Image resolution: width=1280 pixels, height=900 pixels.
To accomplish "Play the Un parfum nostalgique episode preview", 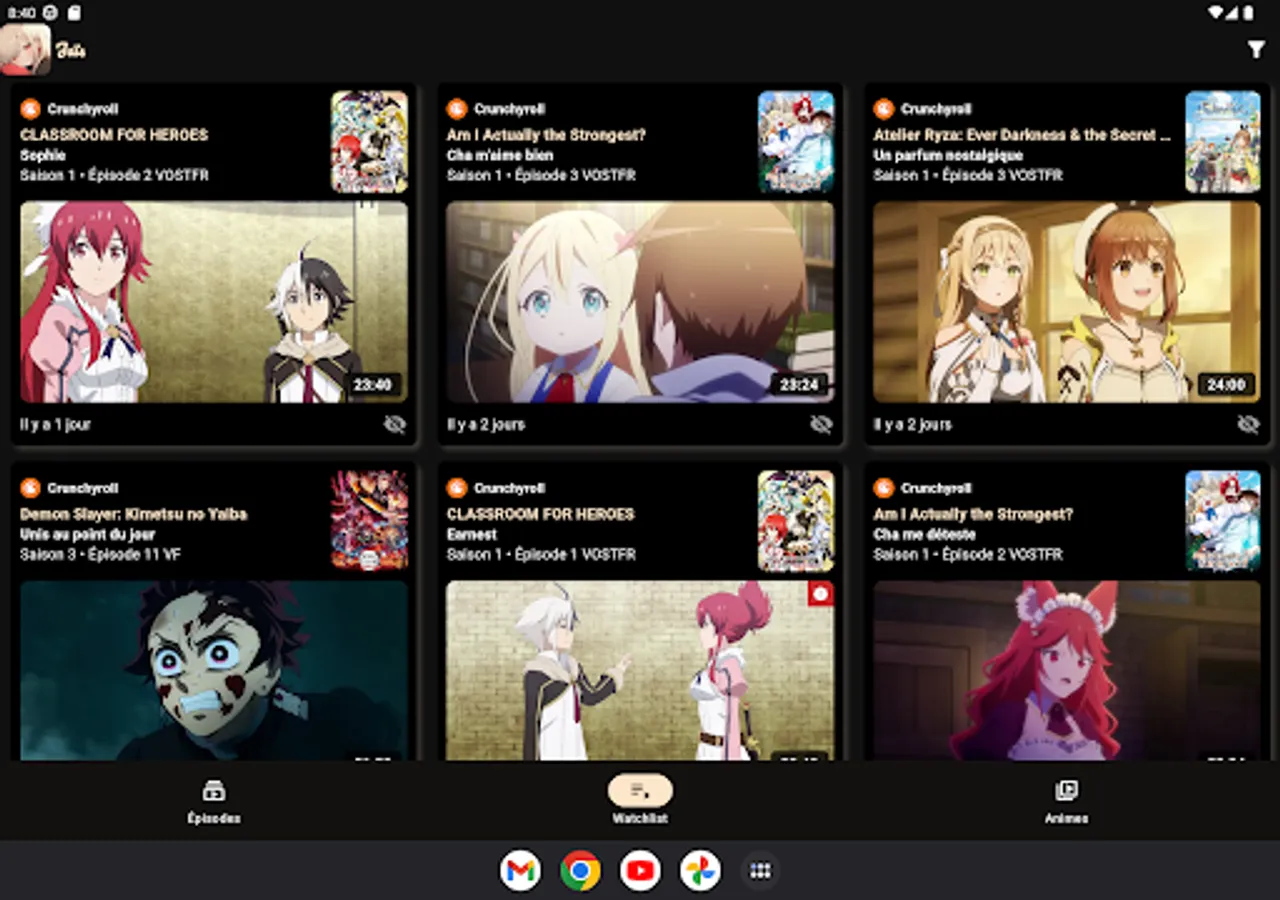I will (x=1067, y=302).
